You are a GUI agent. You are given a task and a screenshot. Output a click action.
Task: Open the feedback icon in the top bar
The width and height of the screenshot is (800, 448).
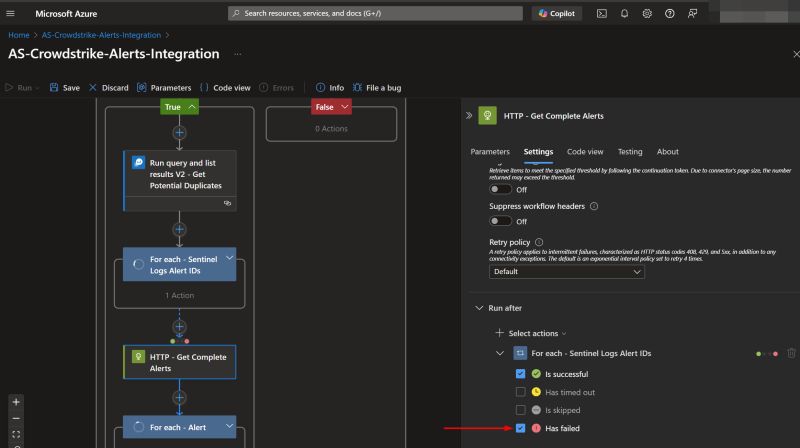692,14
